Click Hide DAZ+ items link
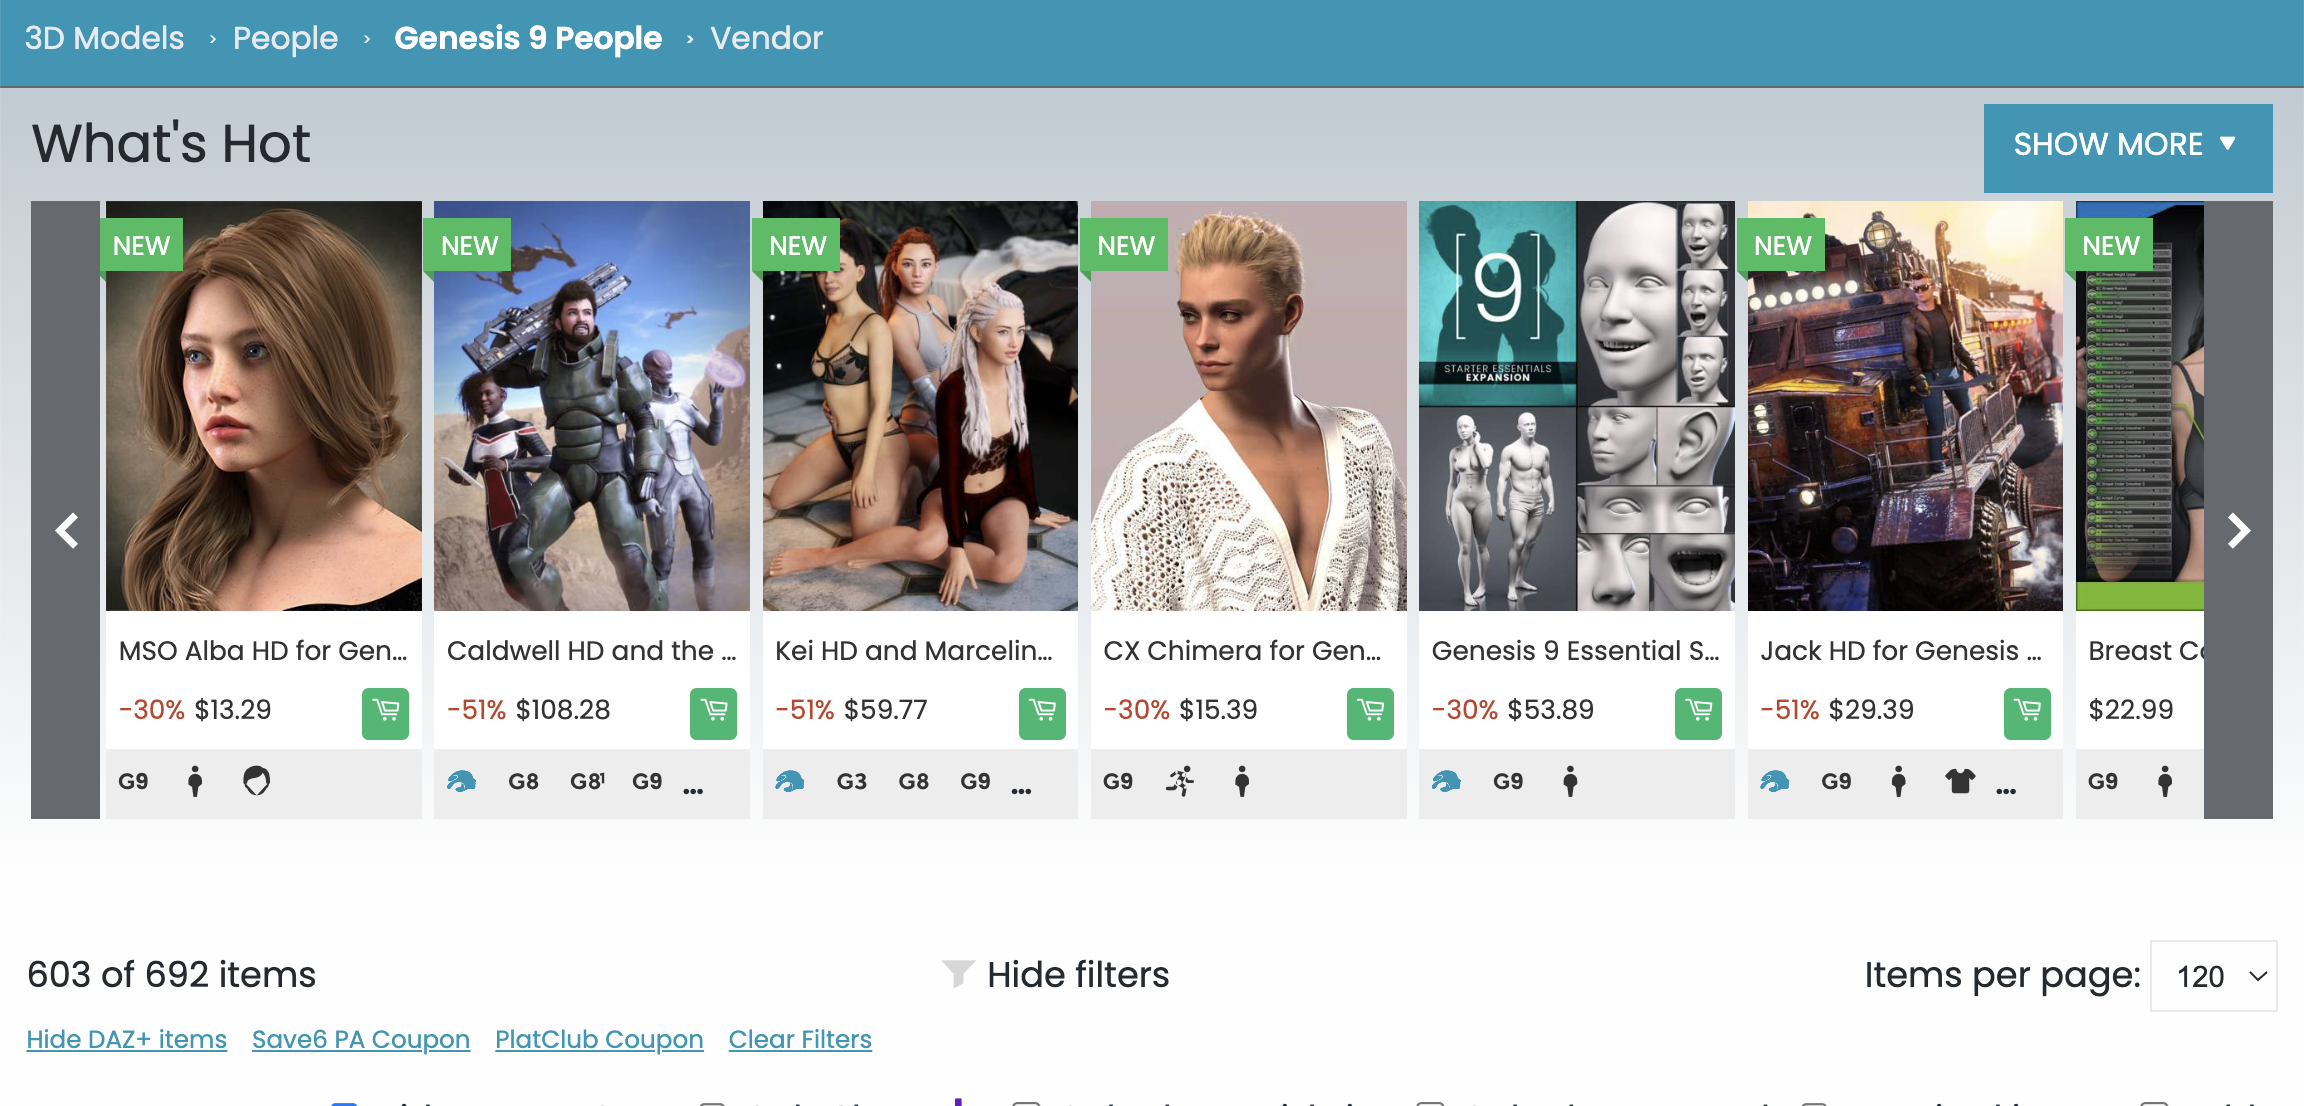2304x1106 pixels. coord(127,1040)
